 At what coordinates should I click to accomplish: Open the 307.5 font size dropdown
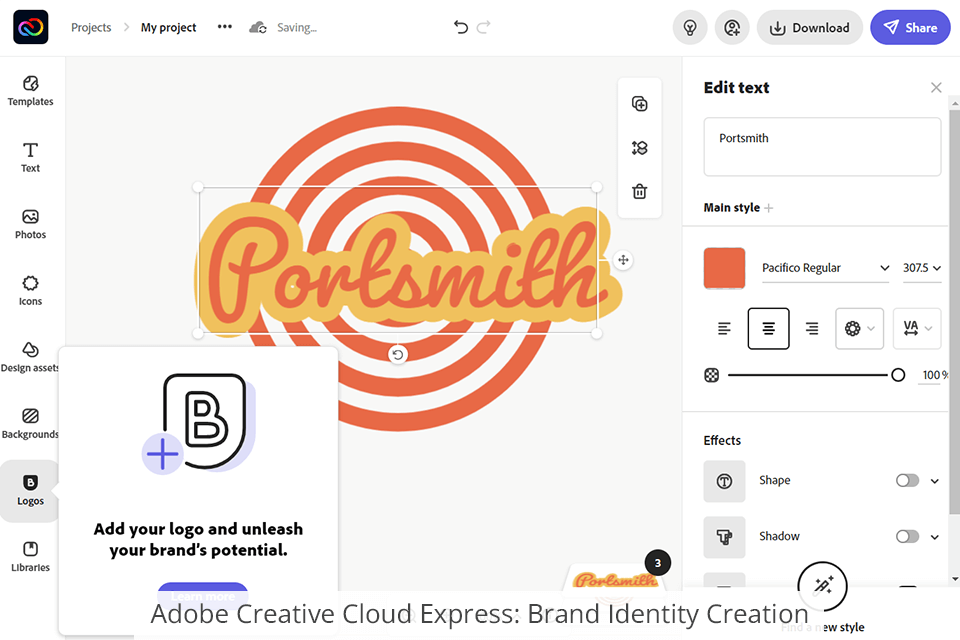pos(921,268)
